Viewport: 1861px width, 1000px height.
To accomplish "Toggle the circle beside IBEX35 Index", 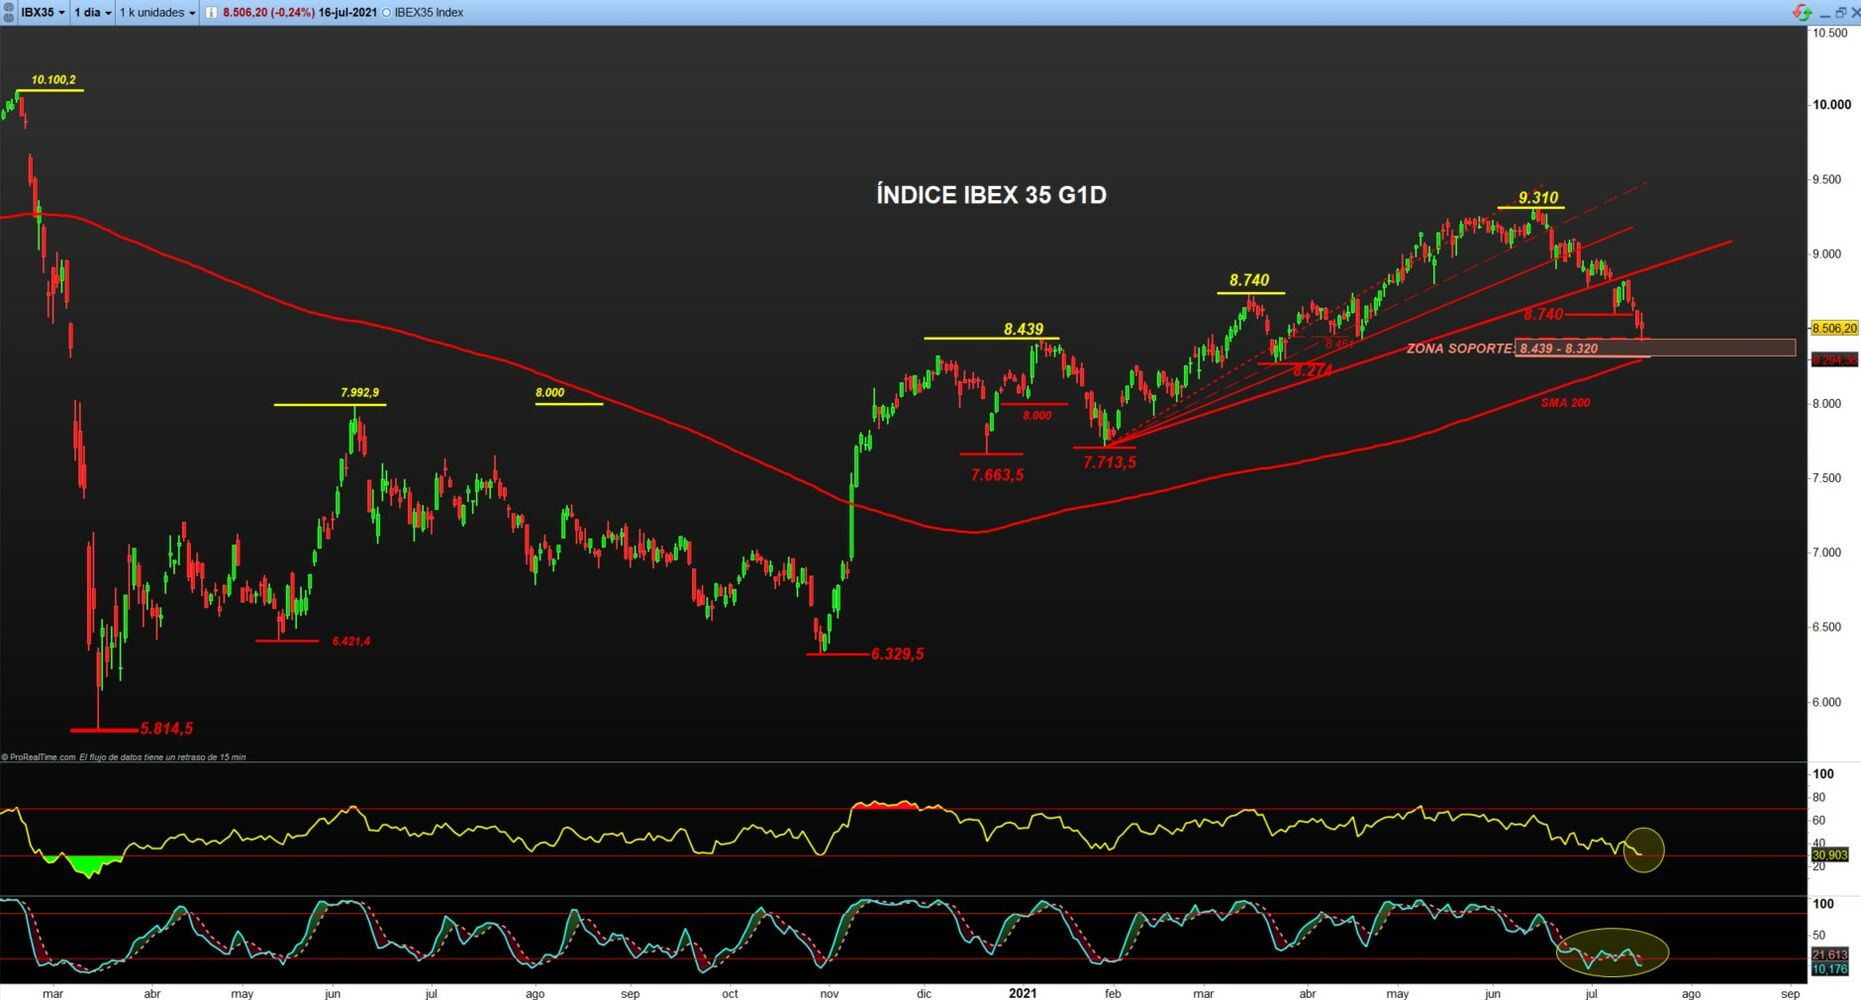I will pyautogui.click(x=387, y=13).
